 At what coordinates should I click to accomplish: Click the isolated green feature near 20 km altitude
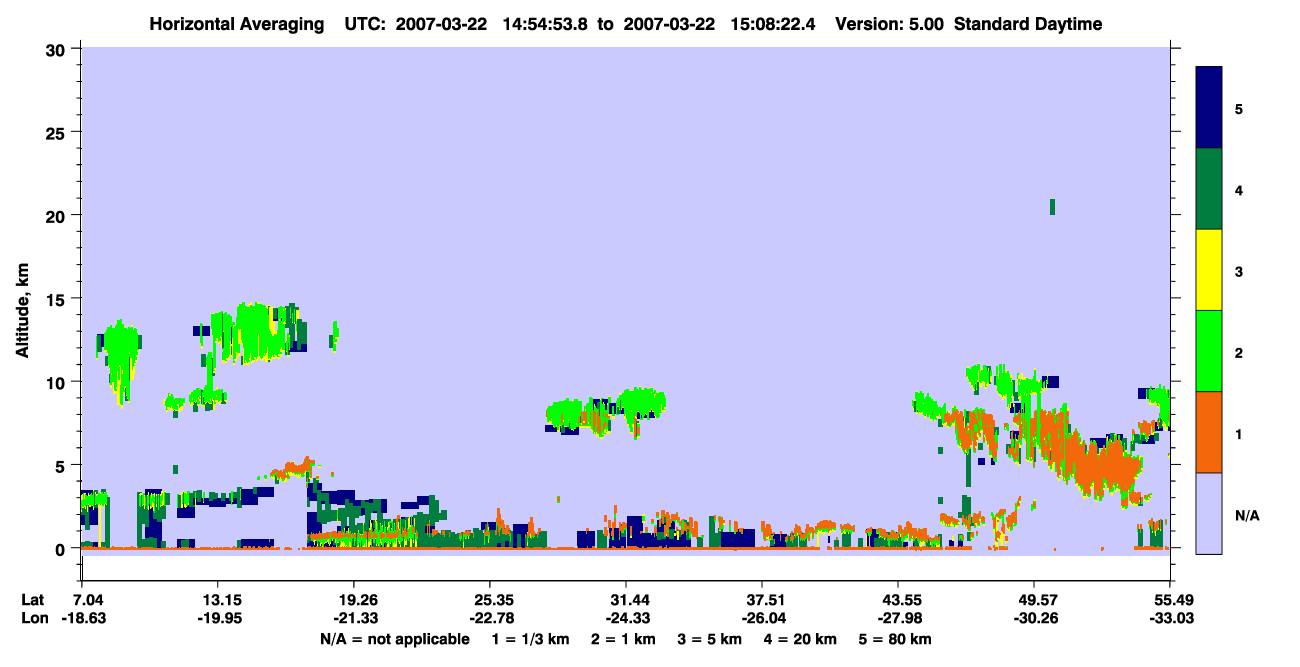point(1052,207)
